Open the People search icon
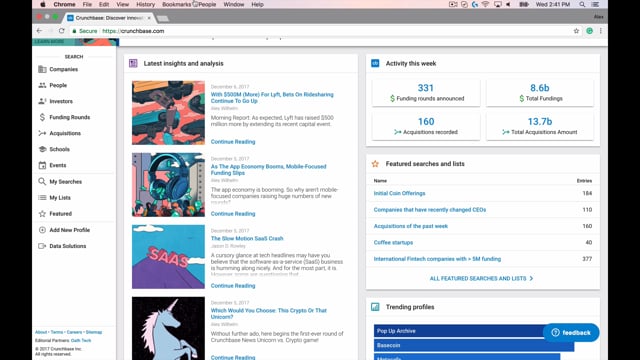 pos(42,85)
